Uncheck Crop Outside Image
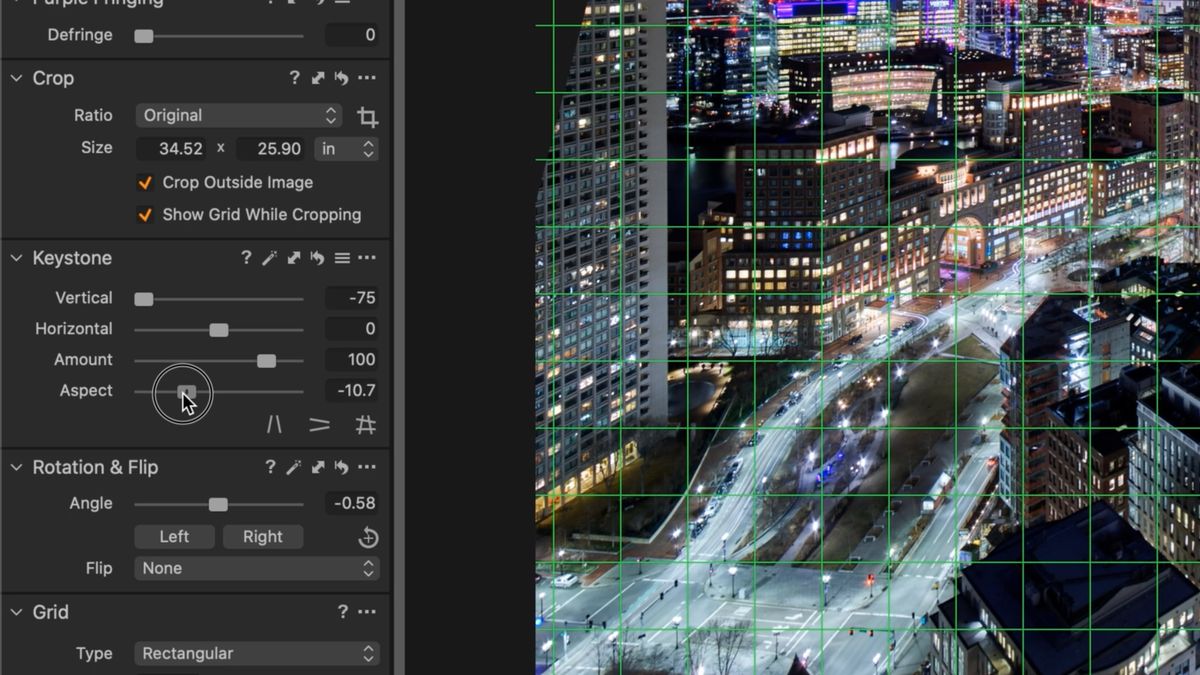1200x675 pixels. click(145, 182)
